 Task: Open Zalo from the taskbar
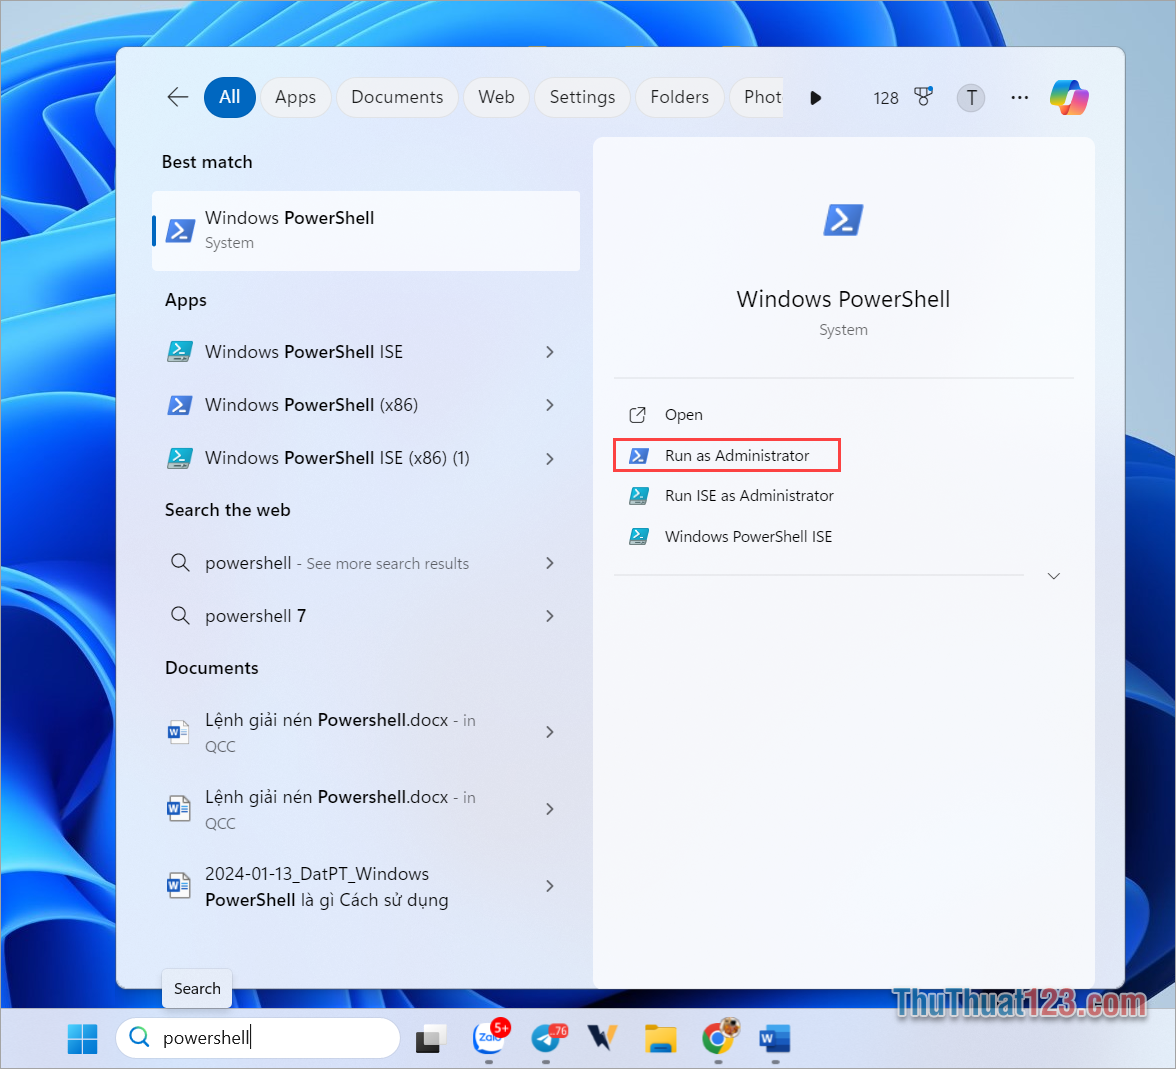pyautogui.click(x=490, y=1038)
